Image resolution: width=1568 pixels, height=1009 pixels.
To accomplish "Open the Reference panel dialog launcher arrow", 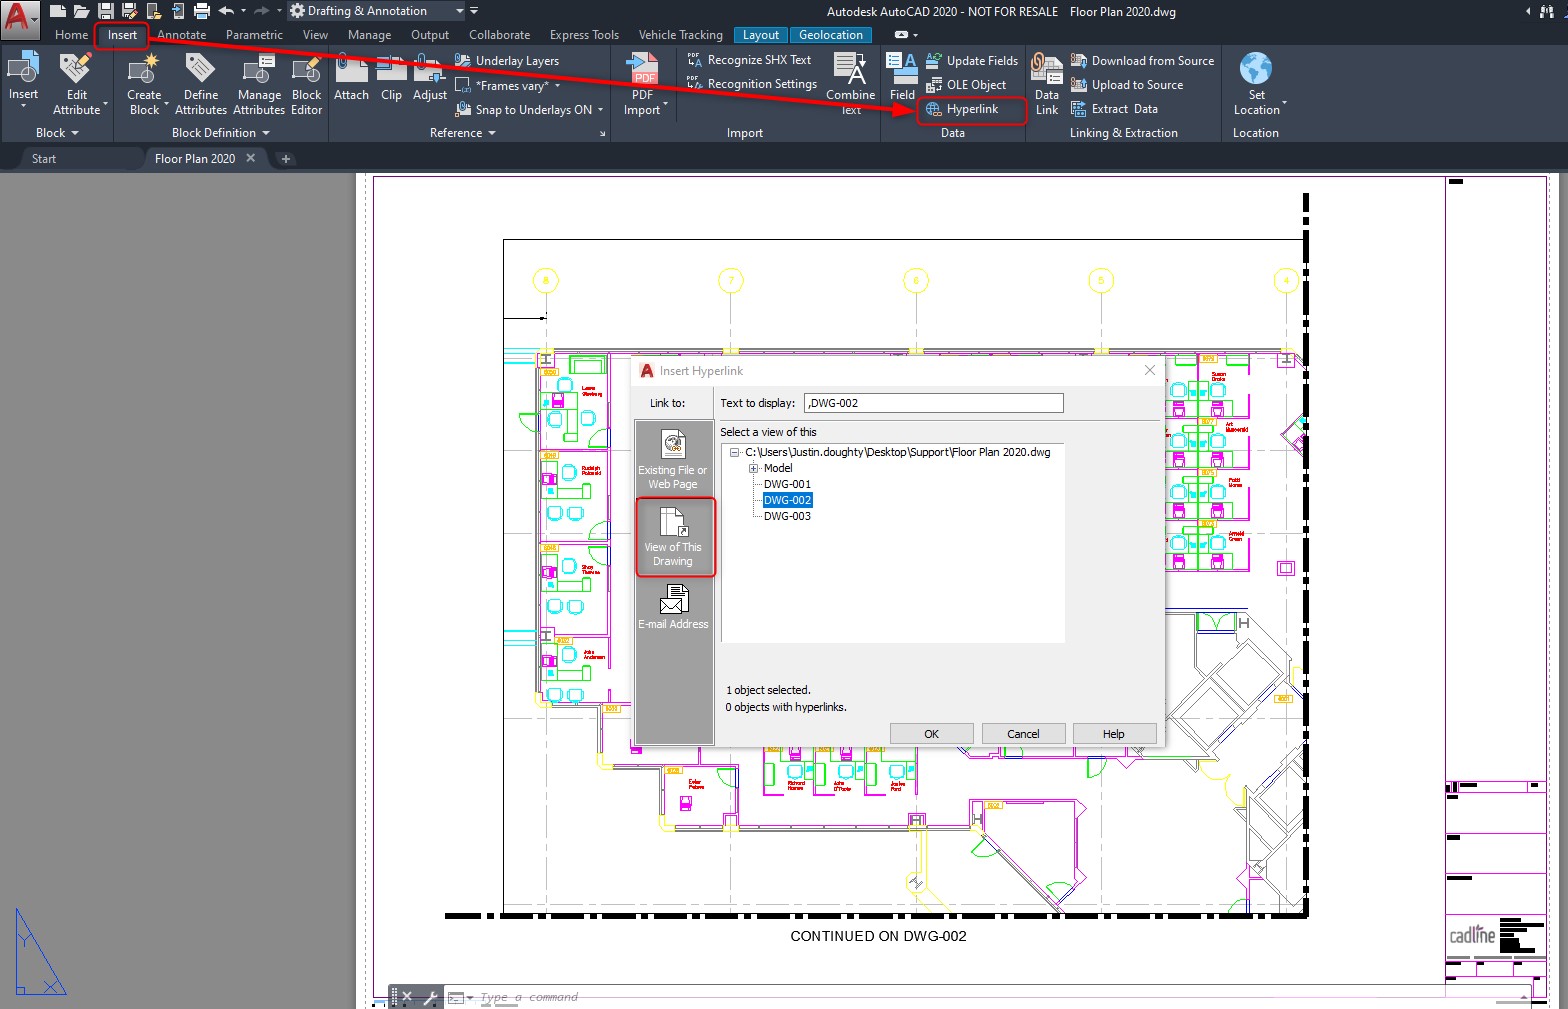I will pos(602,133).
